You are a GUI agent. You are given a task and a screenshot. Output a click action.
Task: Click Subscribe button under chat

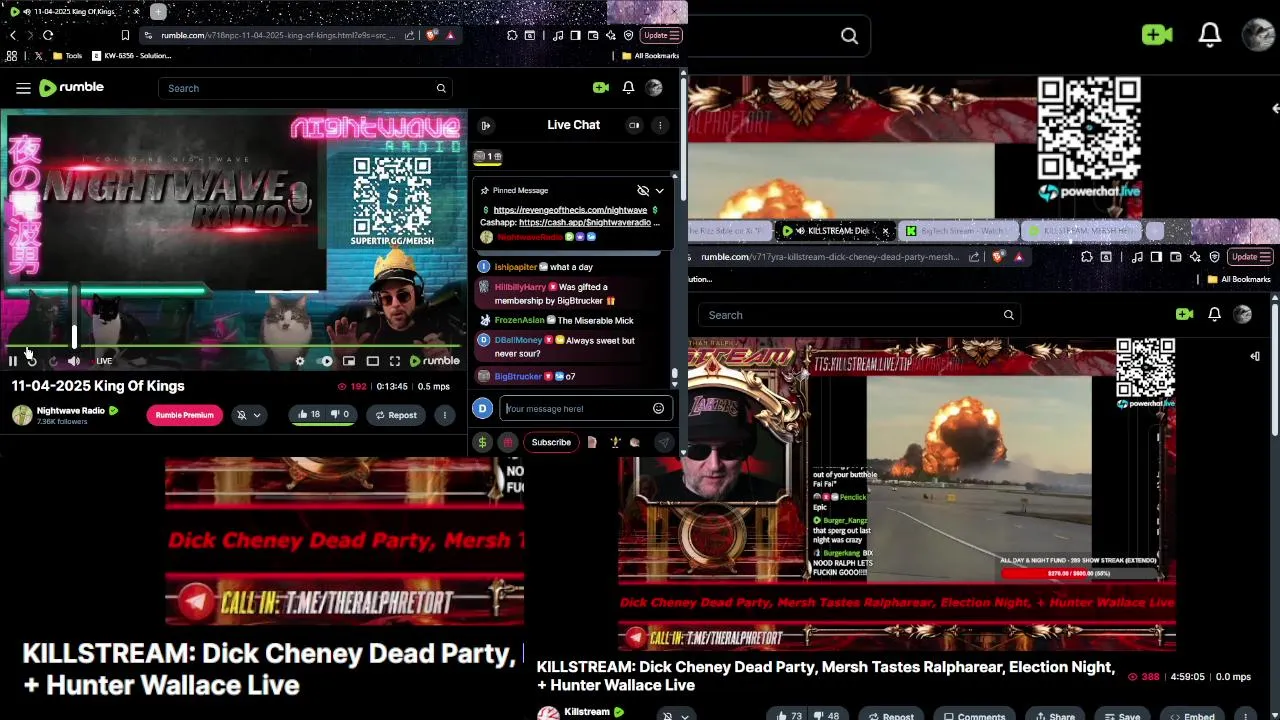tap(551, 442)
